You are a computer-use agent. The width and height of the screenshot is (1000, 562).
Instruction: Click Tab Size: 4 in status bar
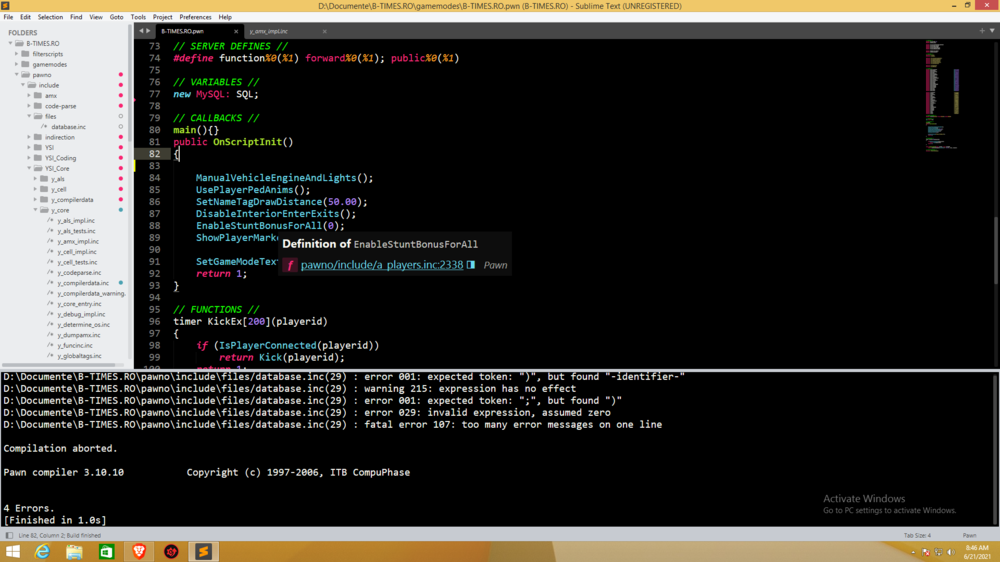pos(917,535)
